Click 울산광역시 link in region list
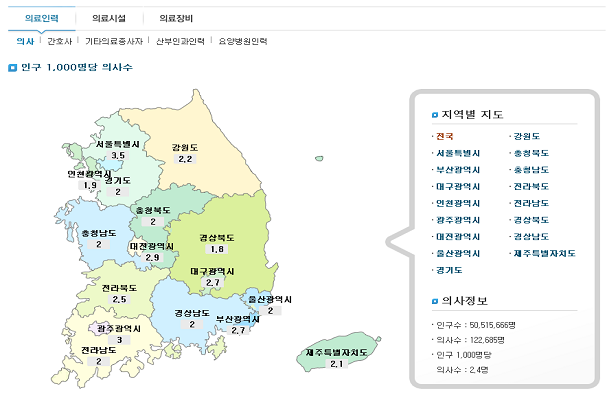The width and height of the screenshot is (607, 399). pos(458,253)
